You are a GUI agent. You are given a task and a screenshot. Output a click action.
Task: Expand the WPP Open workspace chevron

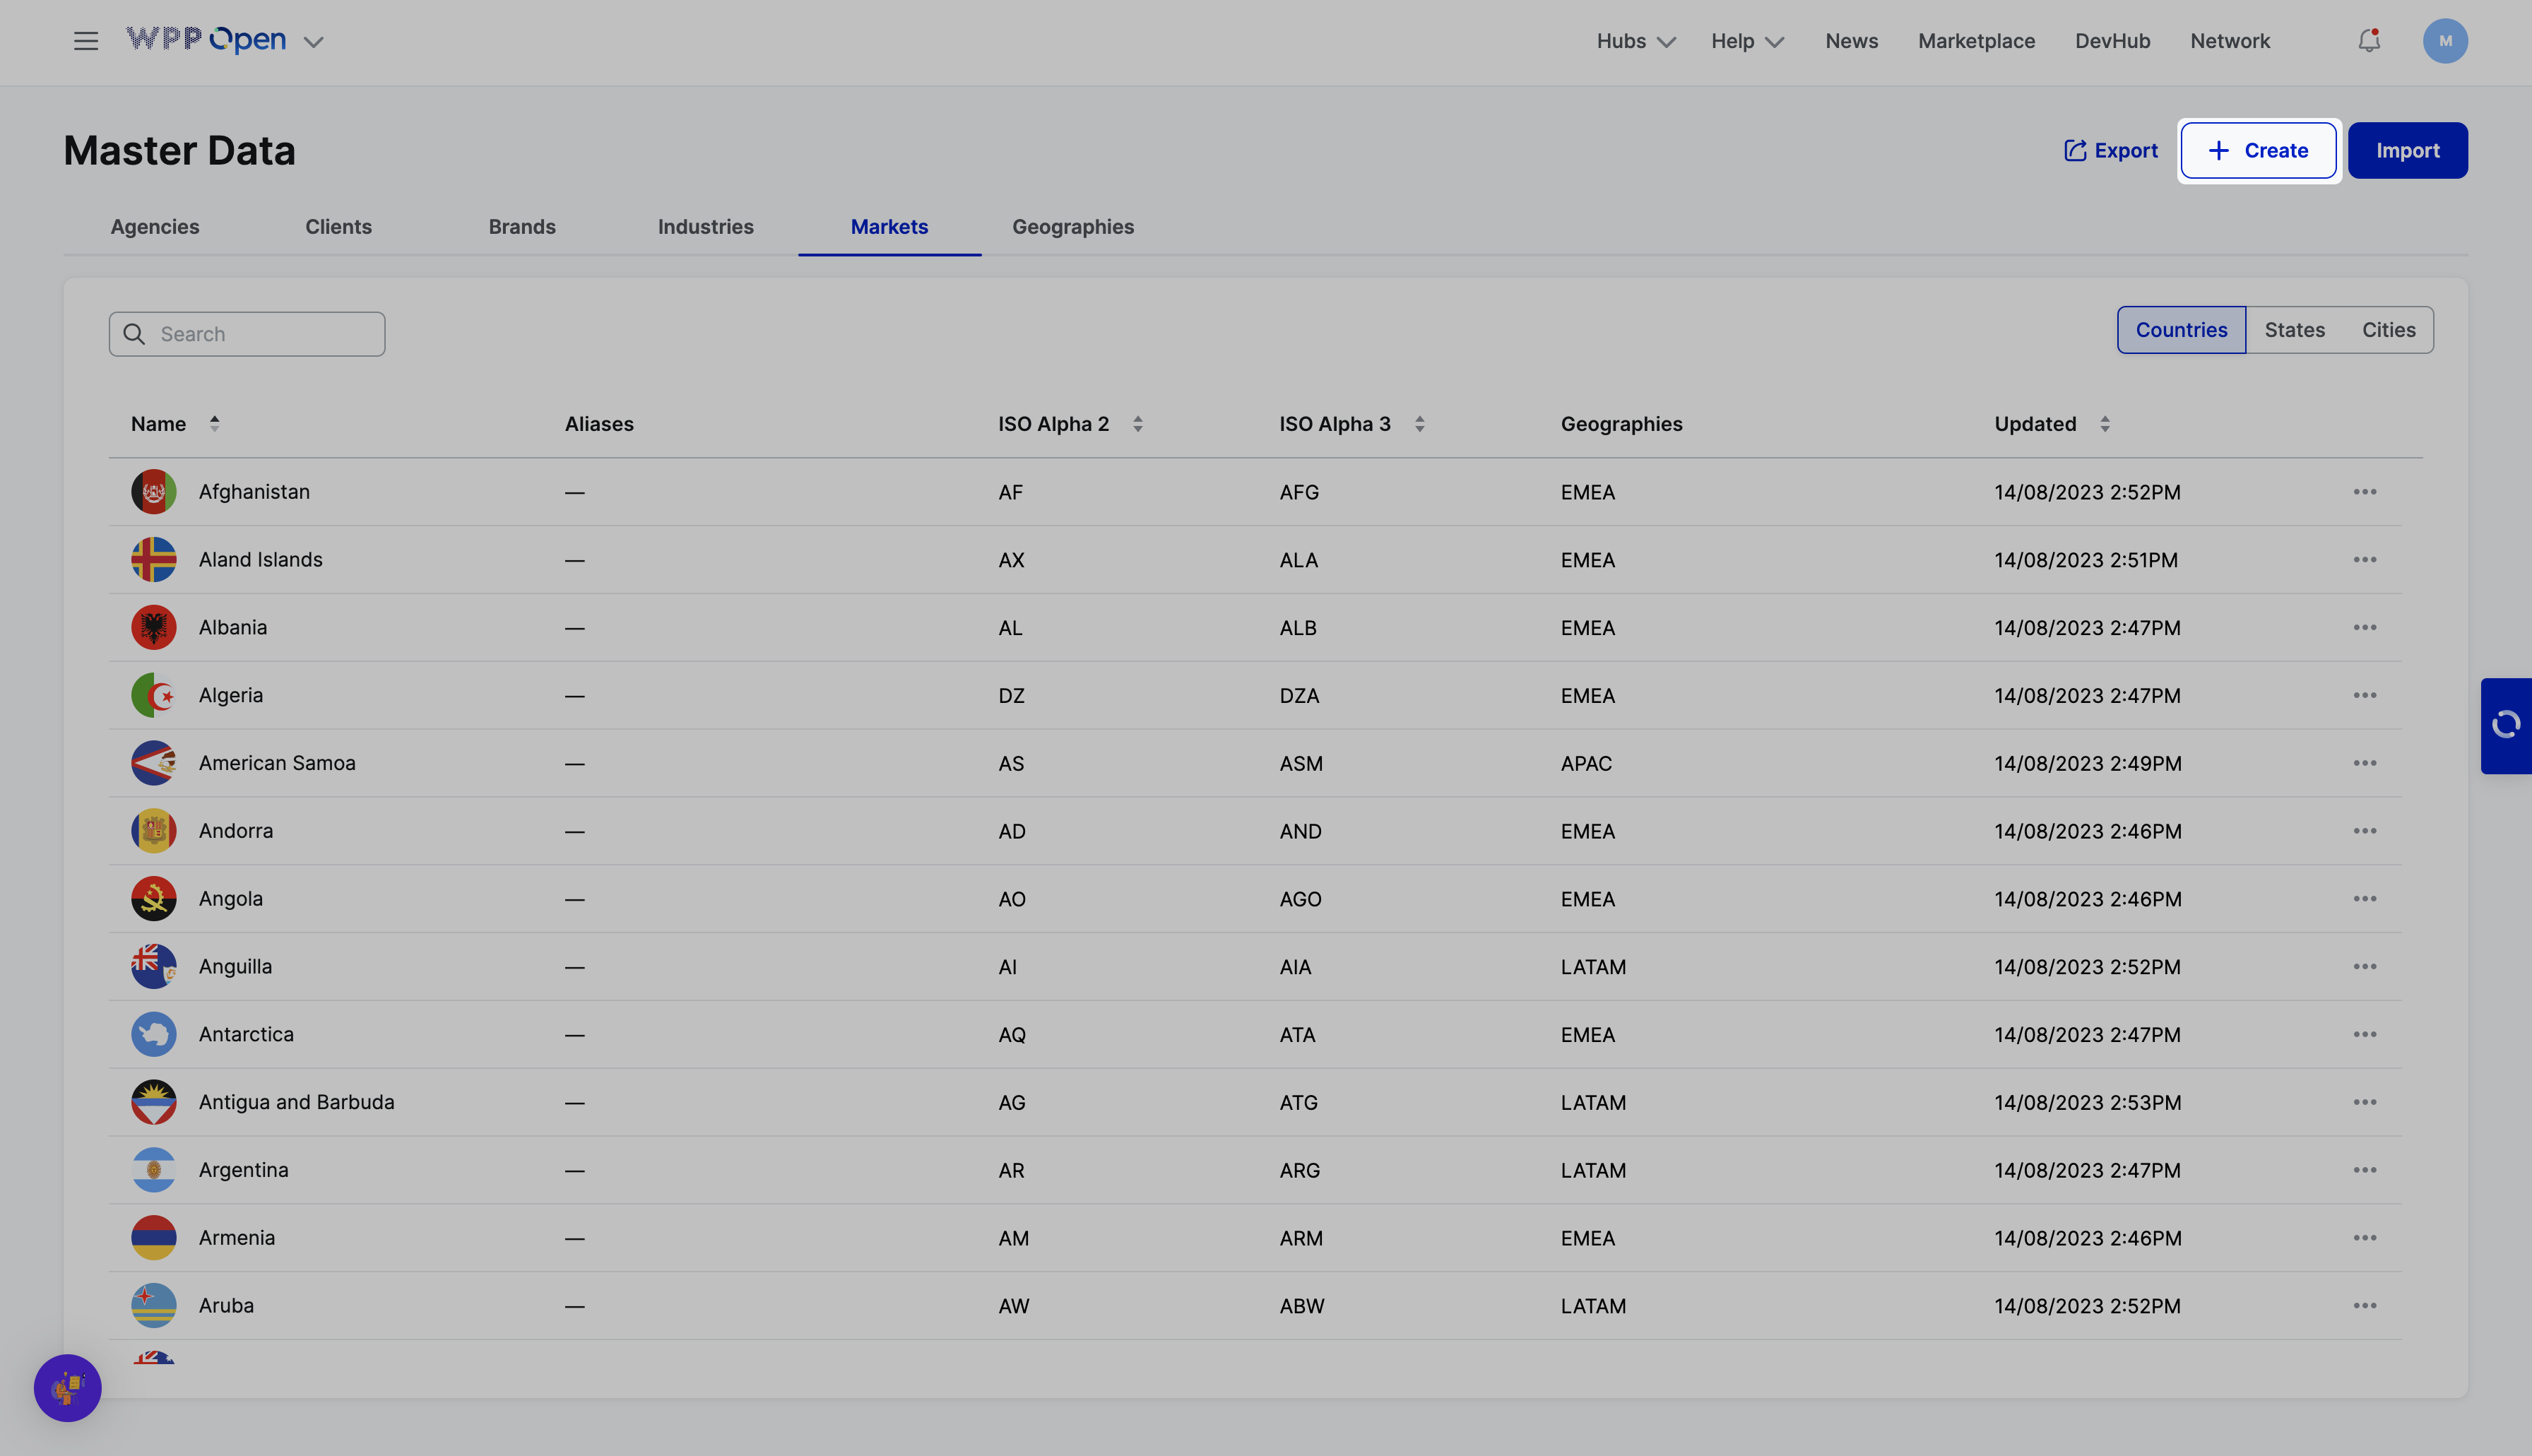click(314, 42)
